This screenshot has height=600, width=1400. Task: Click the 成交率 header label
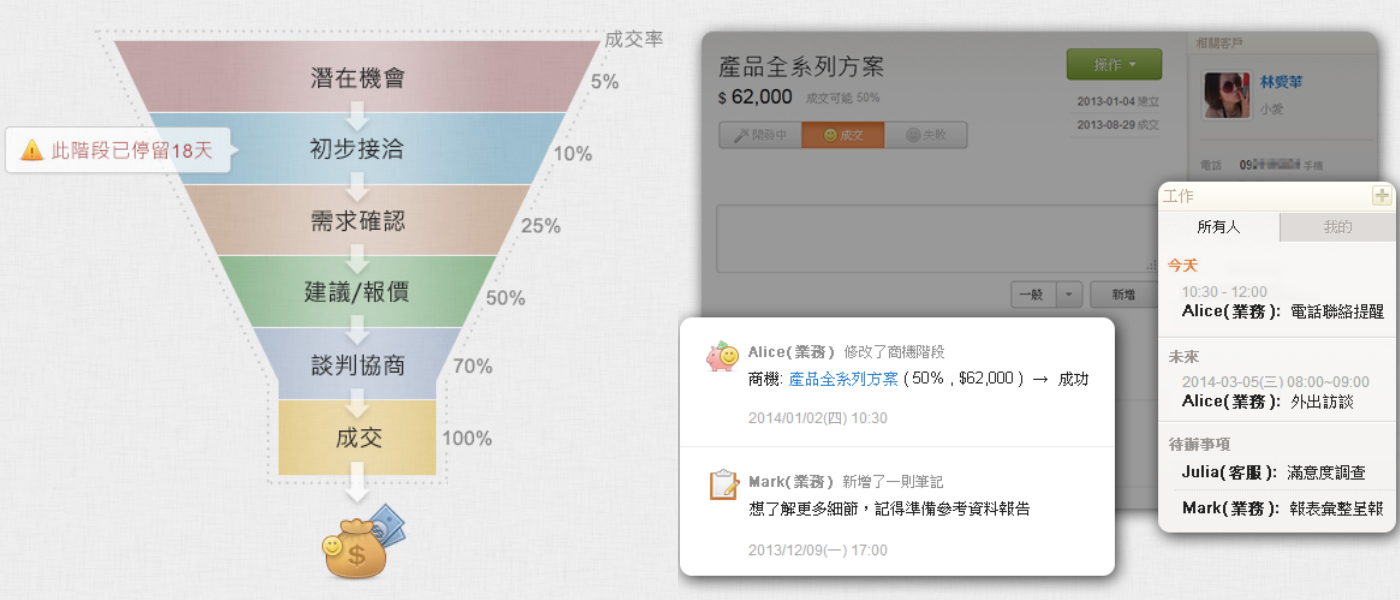tap(634, 40)
